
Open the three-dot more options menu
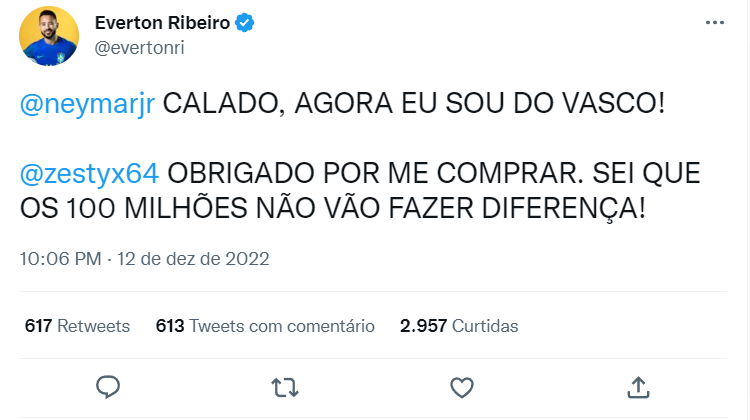[713, 22]
